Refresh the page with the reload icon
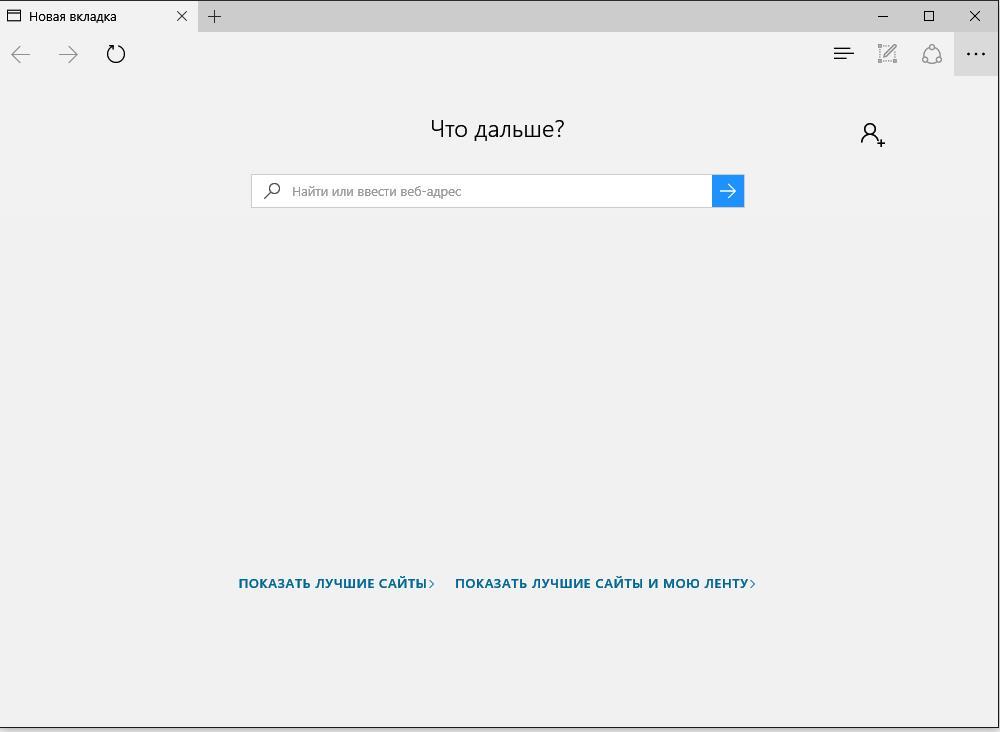 (116, 55)
